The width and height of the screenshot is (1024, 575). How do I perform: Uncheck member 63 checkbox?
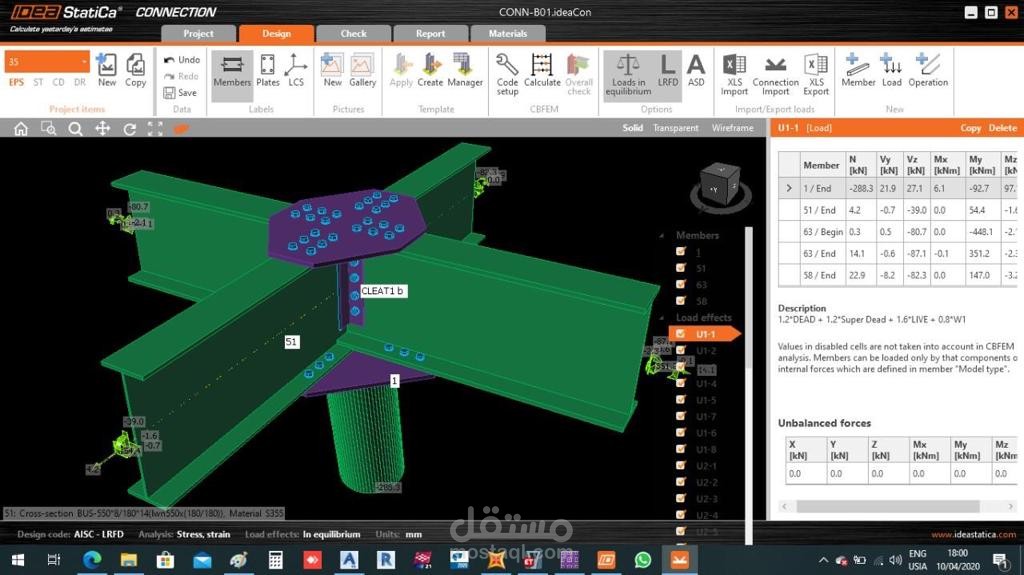(x=681, y=284)
